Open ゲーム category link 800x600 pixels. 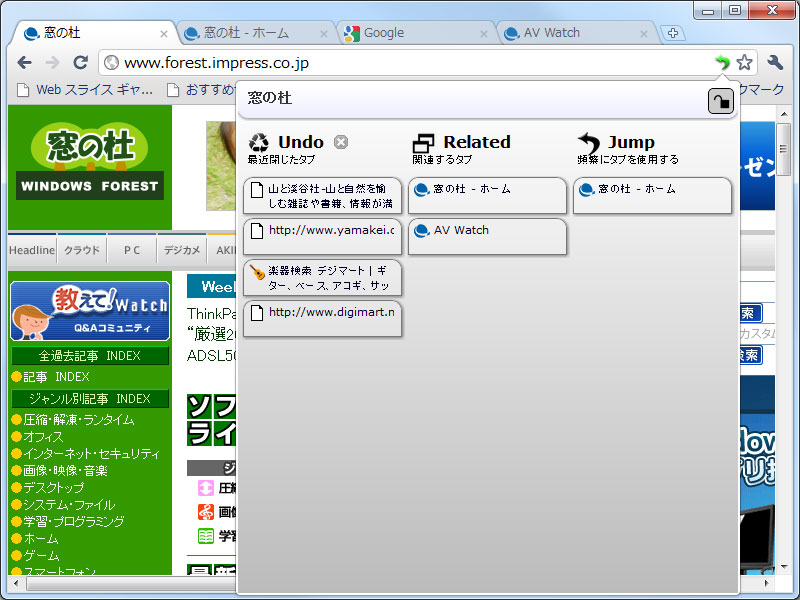[41, 556]
